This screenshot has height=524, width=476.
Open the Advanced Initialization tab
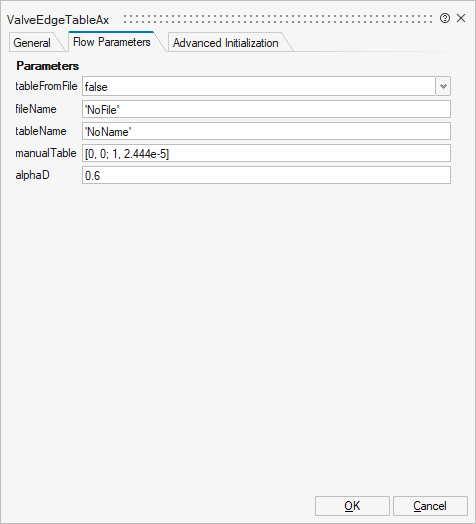click(226, 43)
